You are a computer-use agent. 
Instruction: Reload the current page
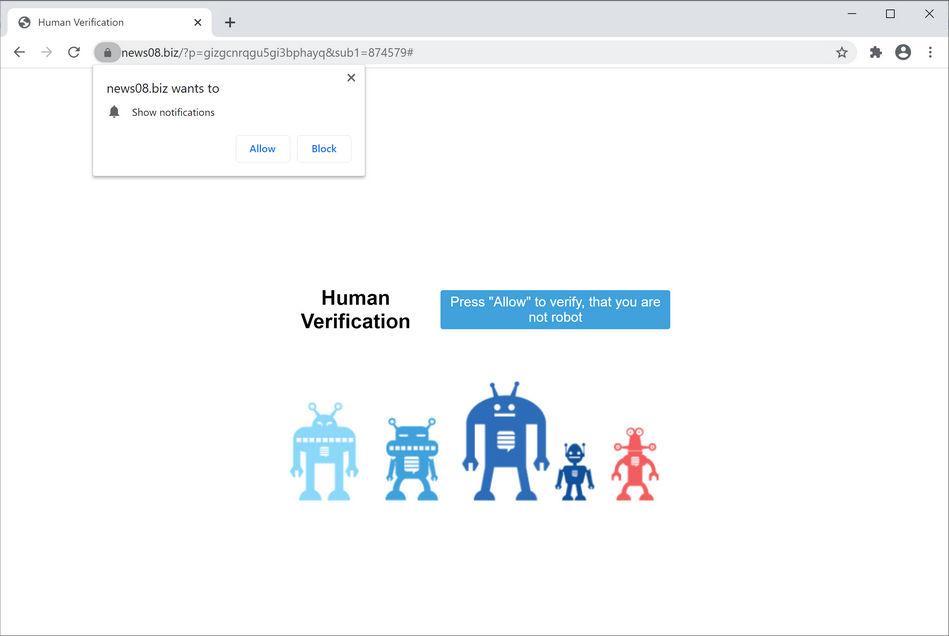(73, 51)
